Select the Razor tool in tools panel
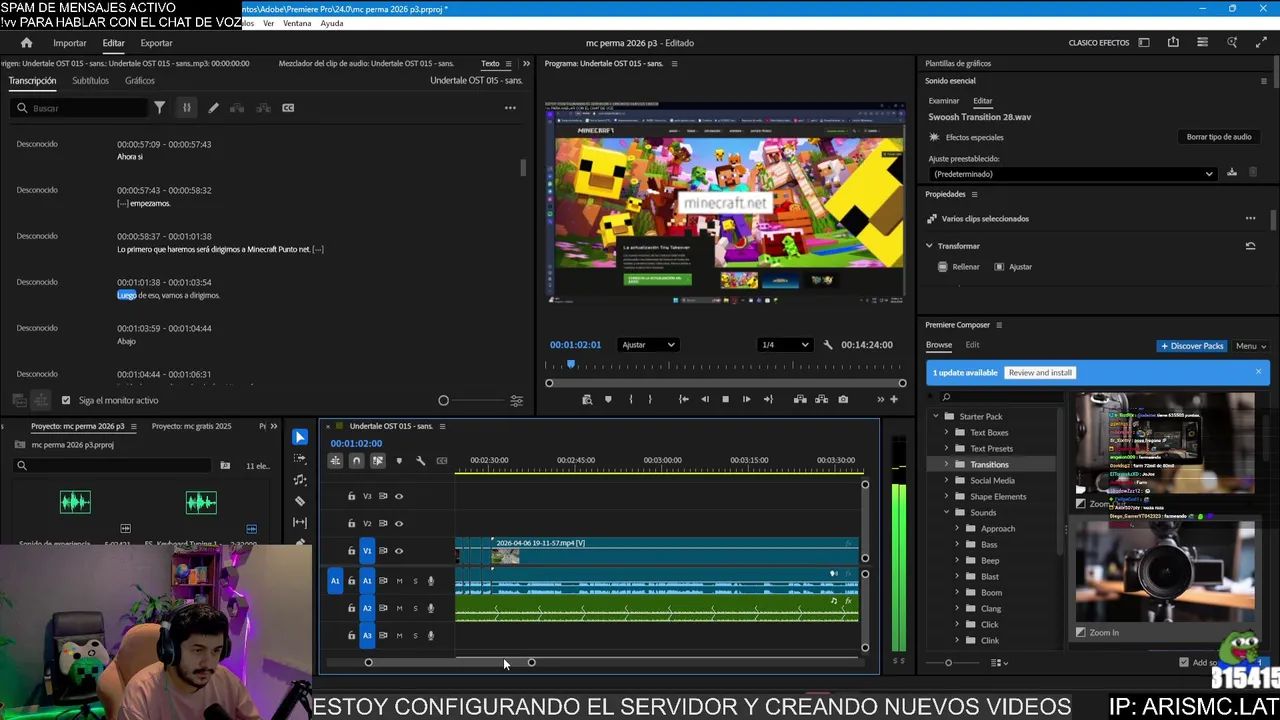Screen dimensions: 1280x720 pos(300,501)
